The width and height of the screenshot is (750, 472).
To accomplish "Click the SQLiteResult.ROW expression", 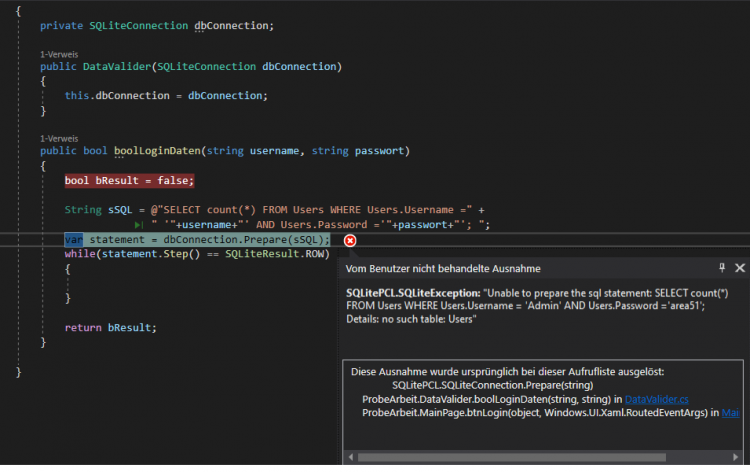I will [277, 254].
